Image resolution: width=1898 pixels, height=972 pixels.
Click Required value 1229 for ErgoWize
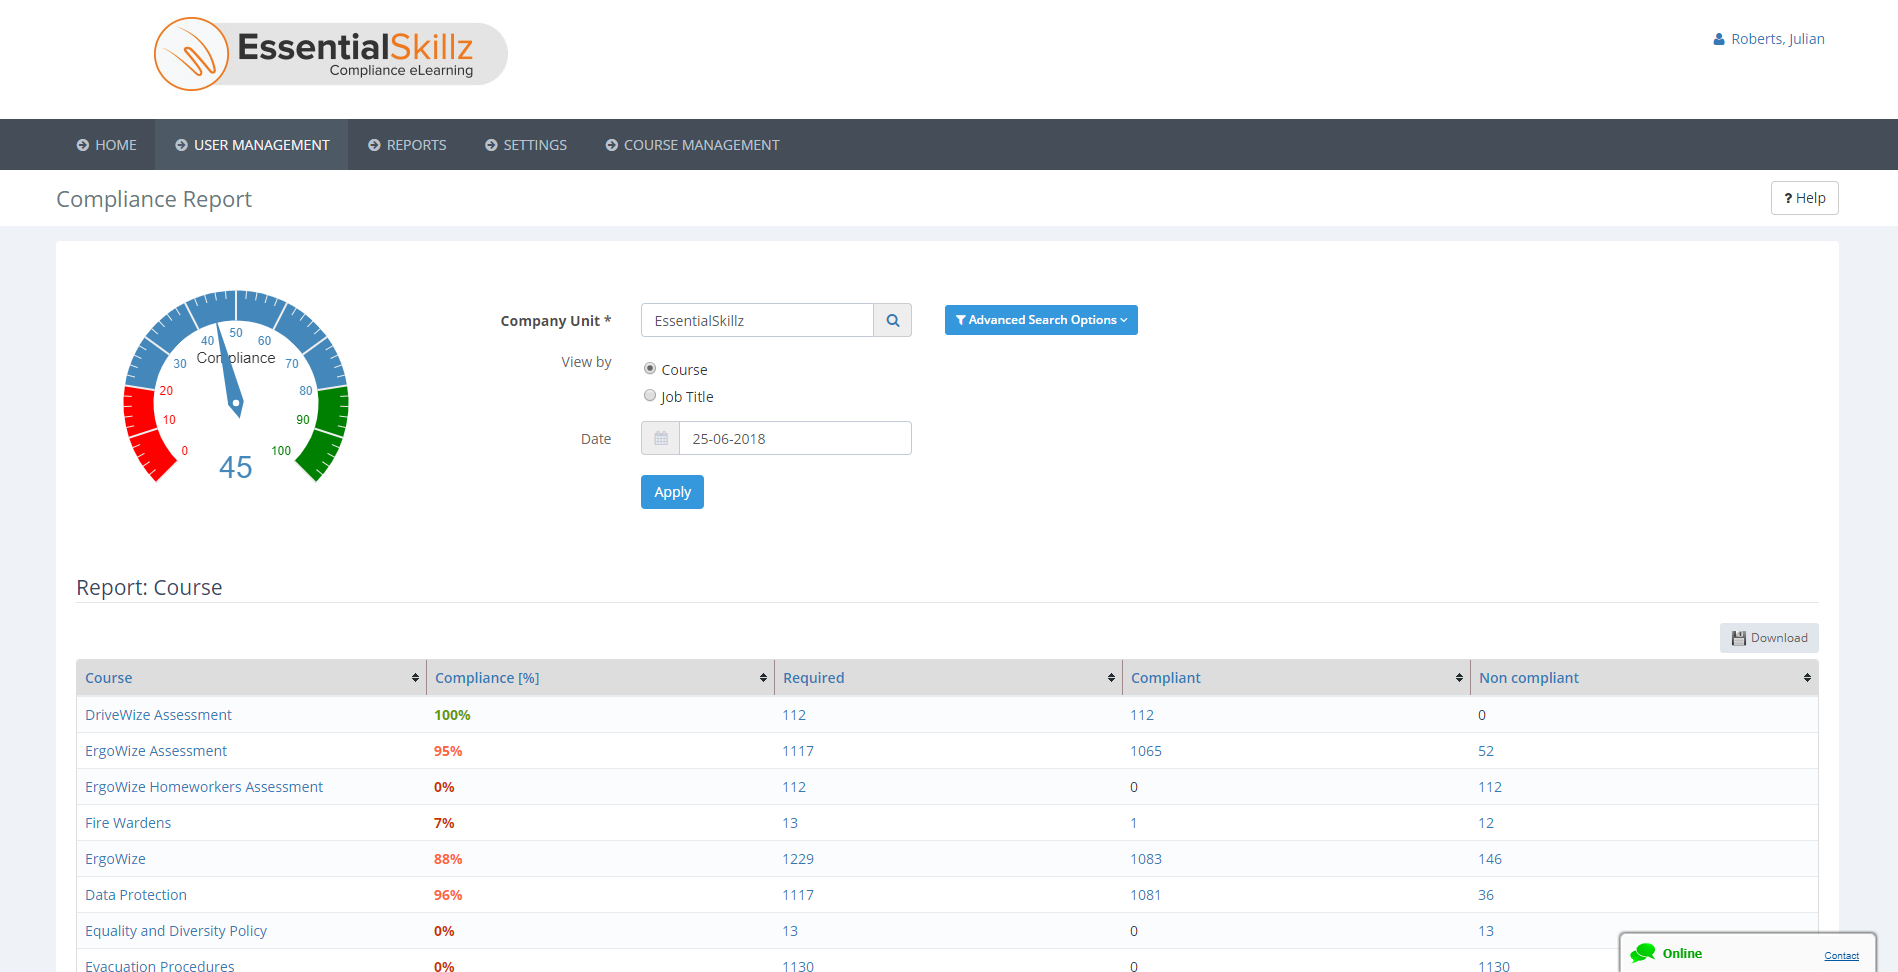[x=798, y=859]
